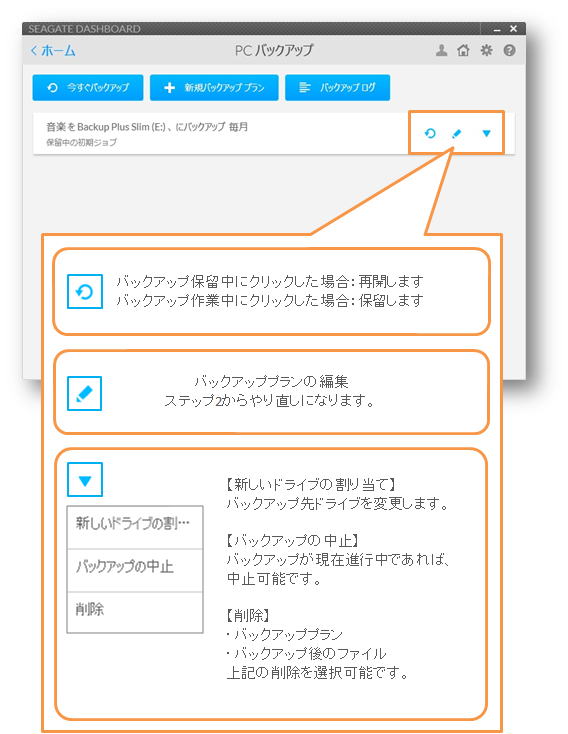Select 新しいドライブの割… menu entry
Viewport: 568px width, 734px height.
(x=135, y=527)
